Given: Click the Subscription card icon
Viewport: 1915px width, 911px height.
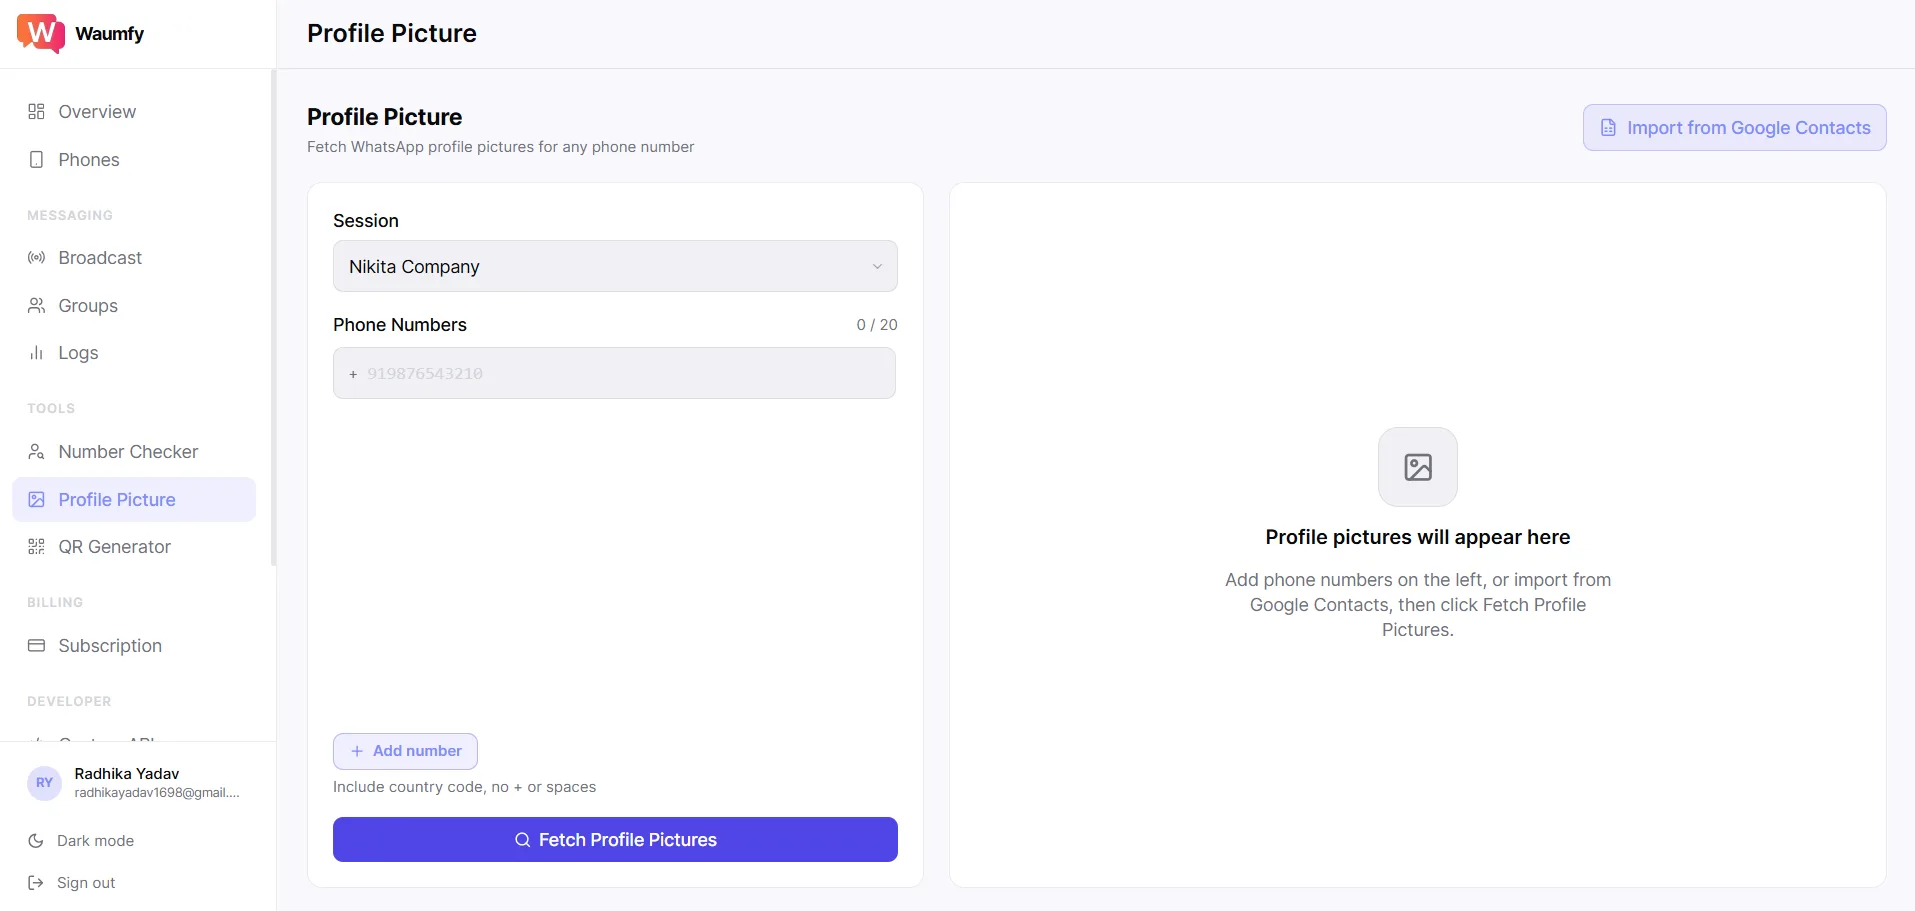Looking at the screenshot, I should [x=37, y=646].
